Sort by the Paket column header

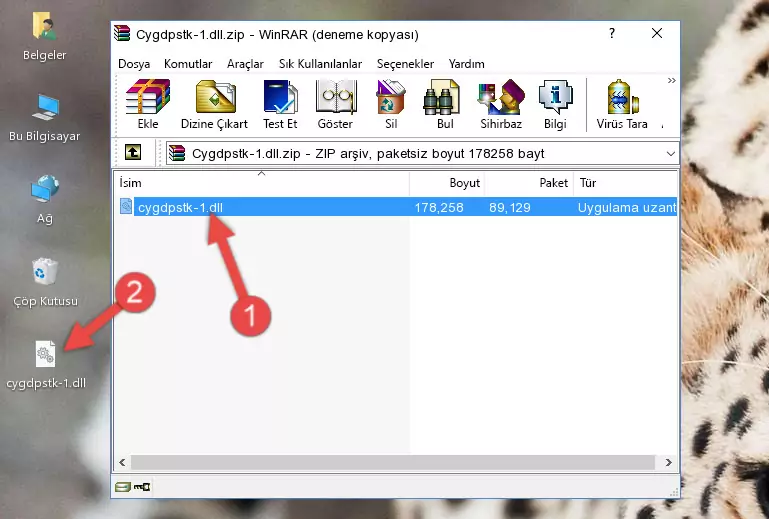coord(529,183)
